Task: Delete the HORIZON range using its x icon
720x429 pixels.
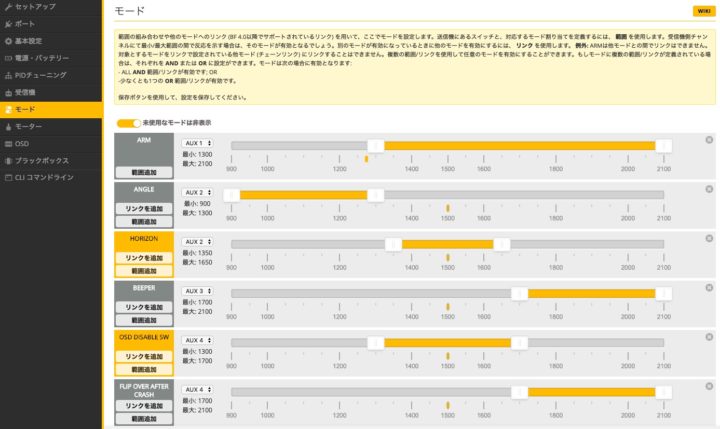Action: pyautogui.click(x=709, y=238)
